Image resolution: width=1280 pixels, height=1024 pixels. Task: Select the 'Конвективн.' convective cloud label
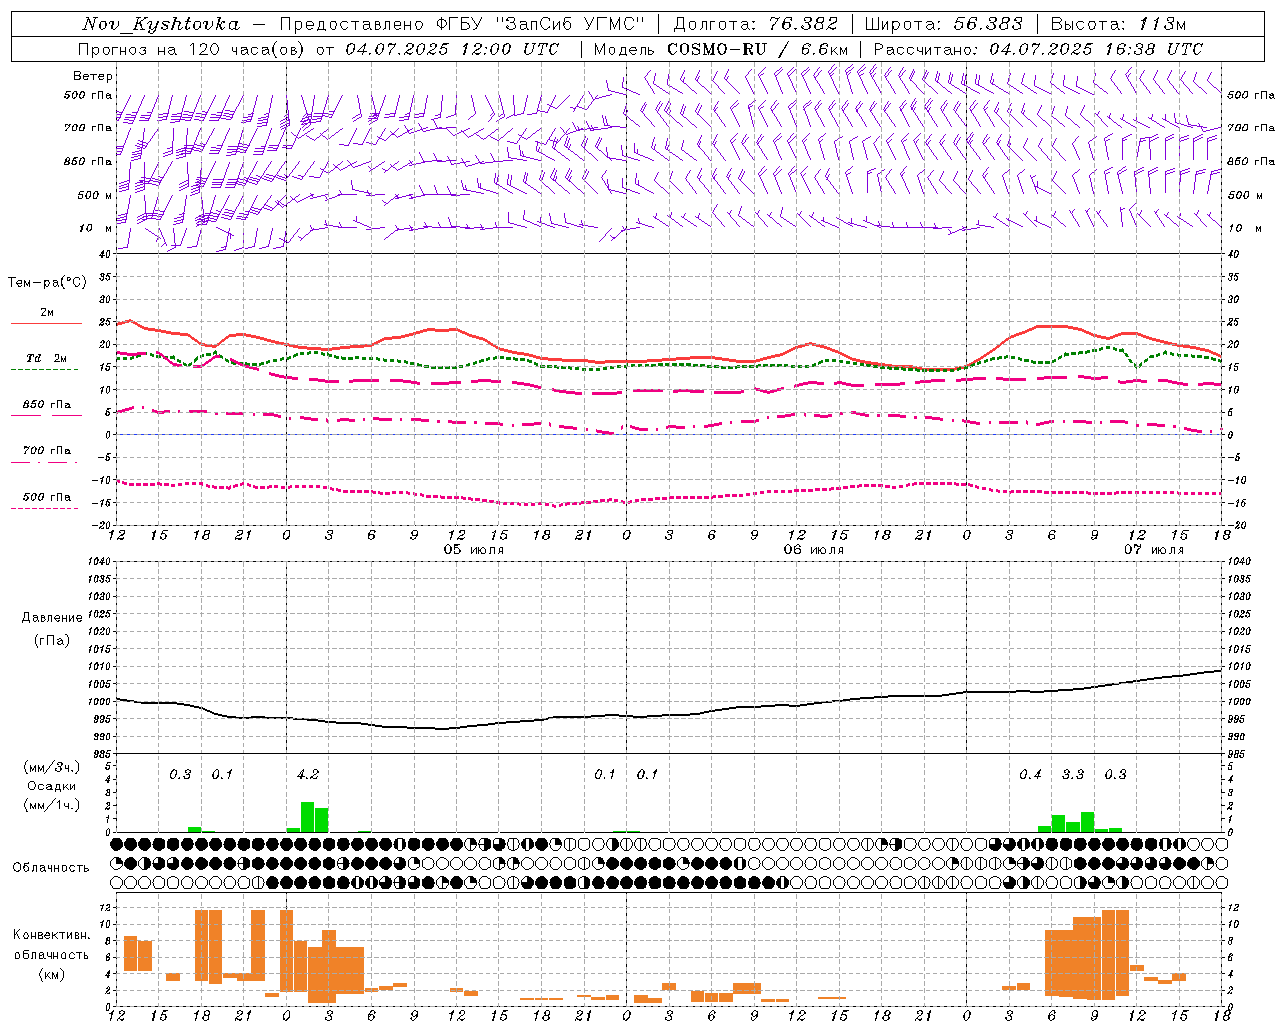pyautogui.click(x=52, y=935)
